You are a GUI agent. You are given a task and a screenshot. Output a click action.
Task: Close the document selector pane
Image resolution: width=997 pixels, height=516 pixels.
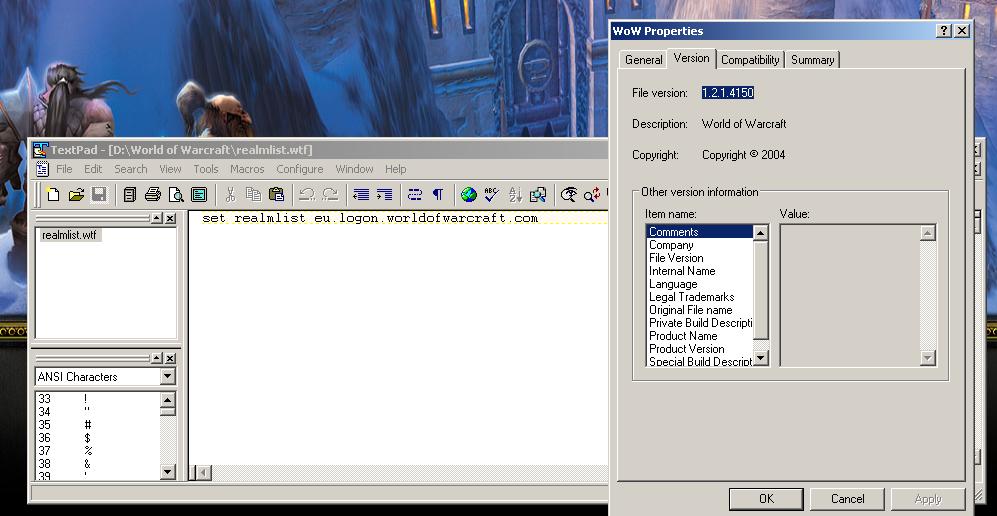170,219
